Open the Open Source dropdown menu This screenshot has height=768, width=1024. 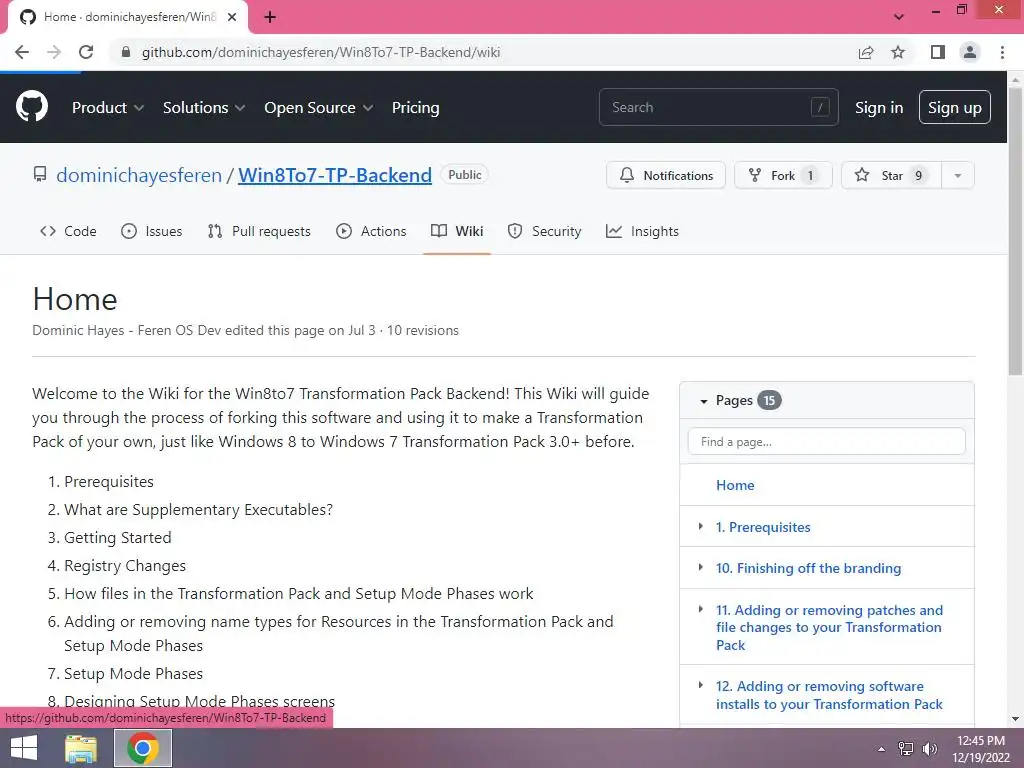[319, 108]
